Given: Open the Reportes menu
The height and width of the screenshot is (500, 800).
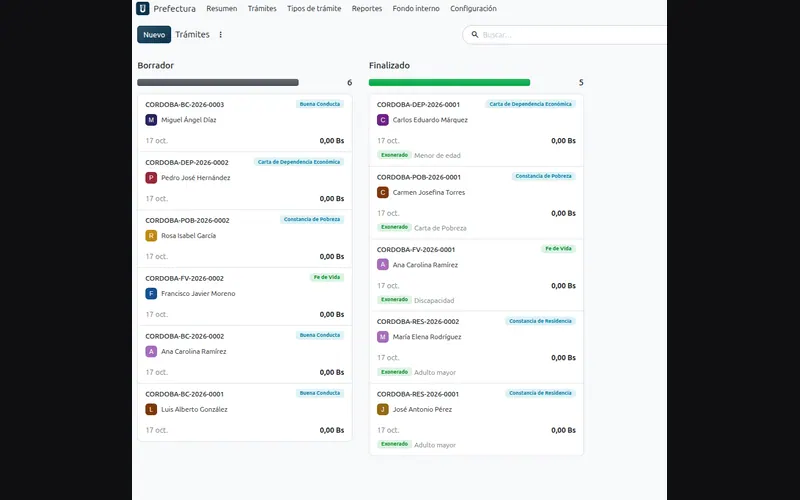Looking at the screenshot, I should pos(367,9).
